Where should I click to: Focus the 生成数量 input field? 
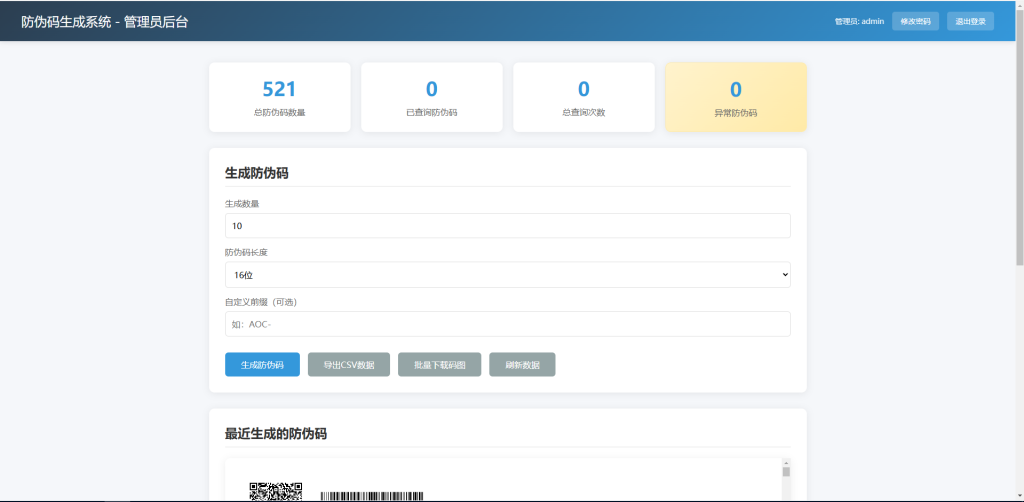pos(507,226)
